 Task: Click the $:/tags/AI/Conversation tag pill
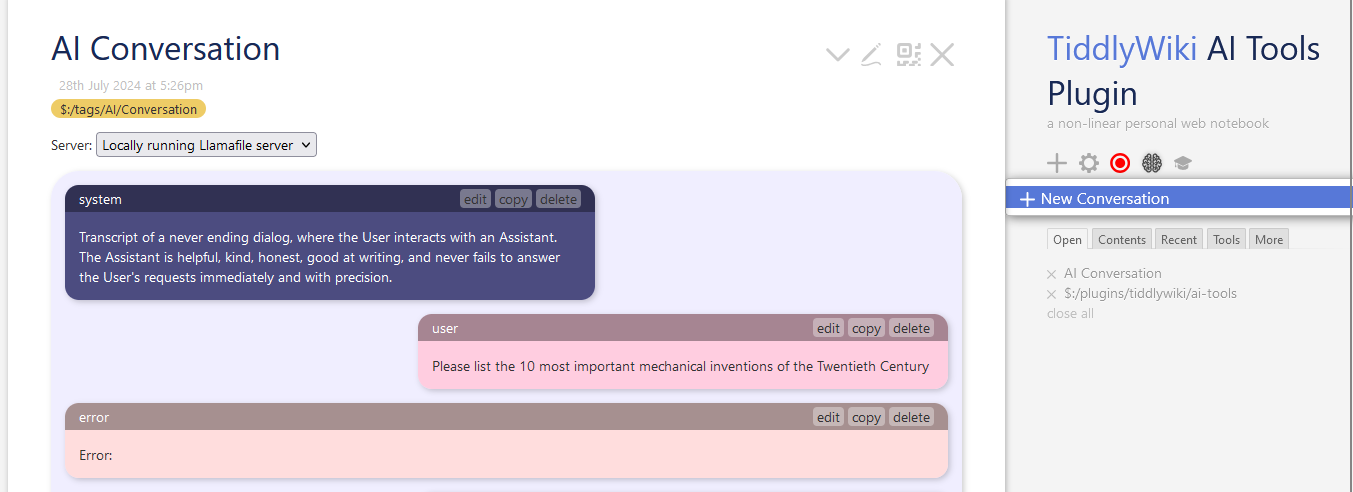pyautogui.click(x=128, y=109)
